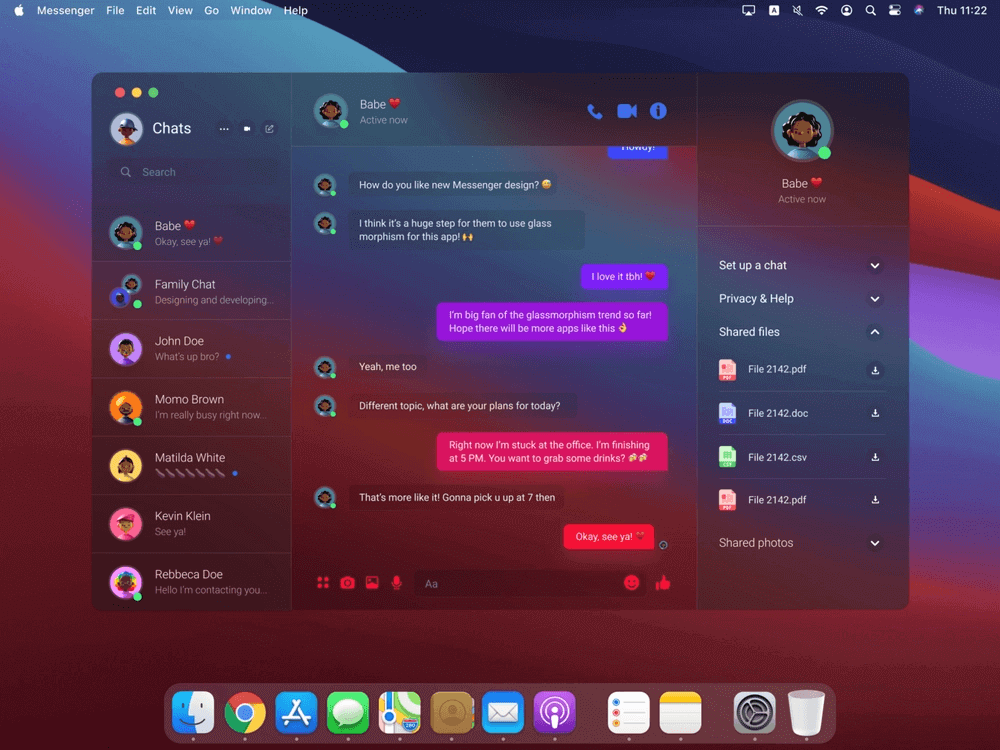The height and width of the screenshot is (750, 1000).
Task: Attach an image from the gallery icon
Action: (x=371, y=582)
